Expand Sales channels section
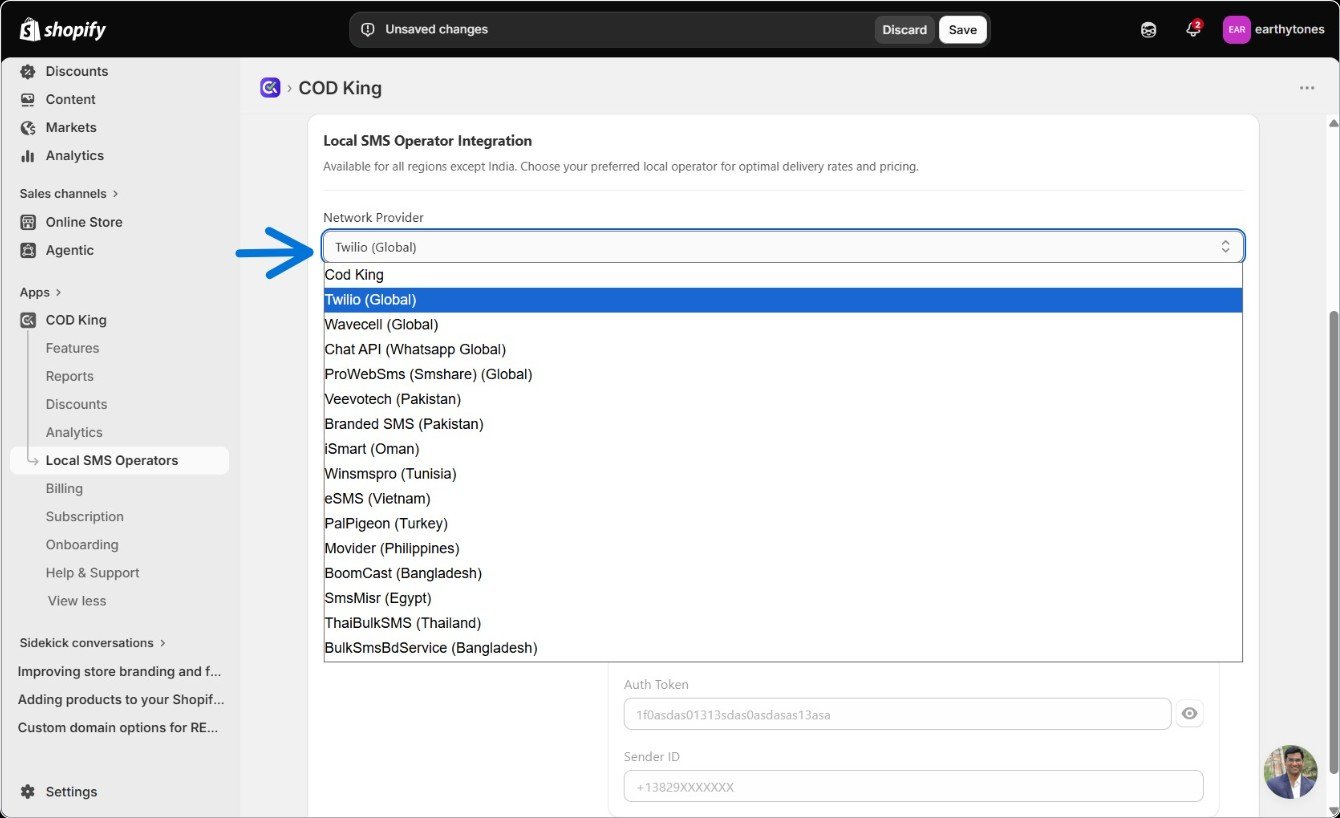This screenshot has width=1340, height=818. tap(69, 194)
